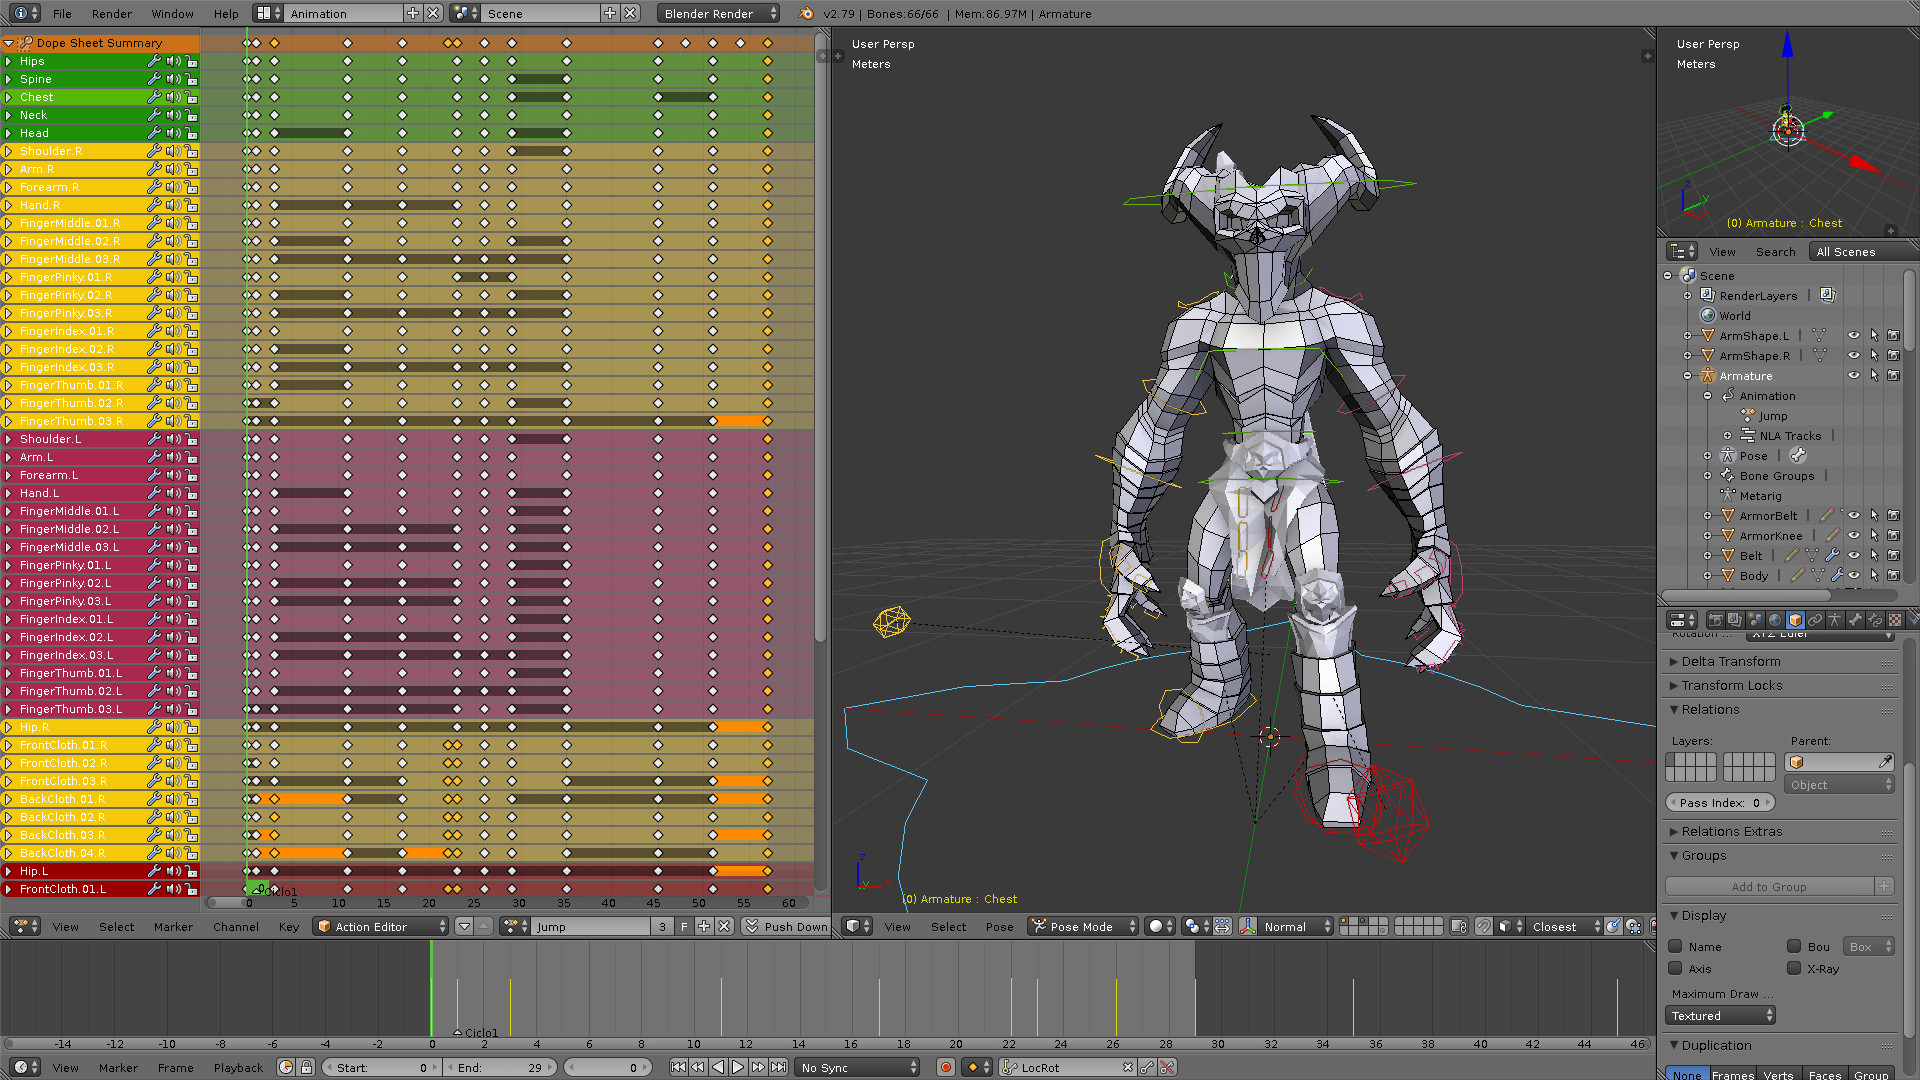Insert keyframes with the key icon next to LocRot
This screenshot has width=1920, height=1080.
tap(1148, 1068)
